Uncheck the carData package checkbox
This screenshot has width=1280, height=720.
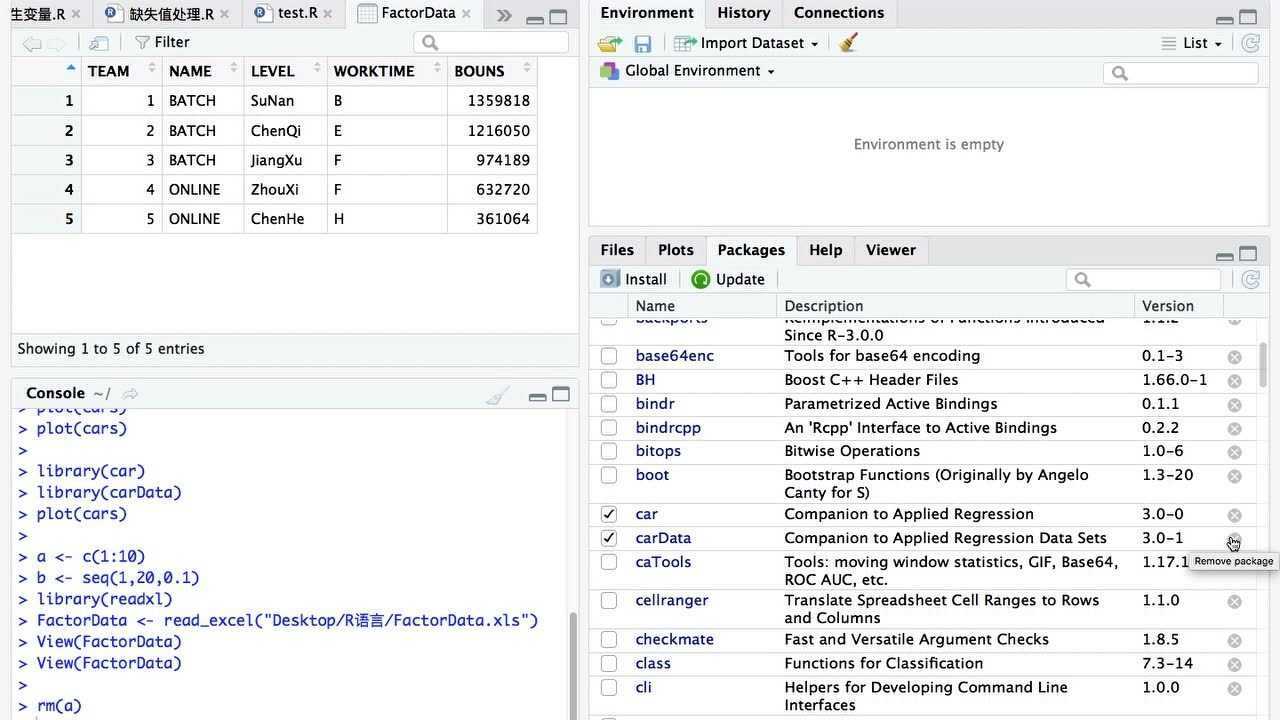pyautogui.click(x=609, y=538)
